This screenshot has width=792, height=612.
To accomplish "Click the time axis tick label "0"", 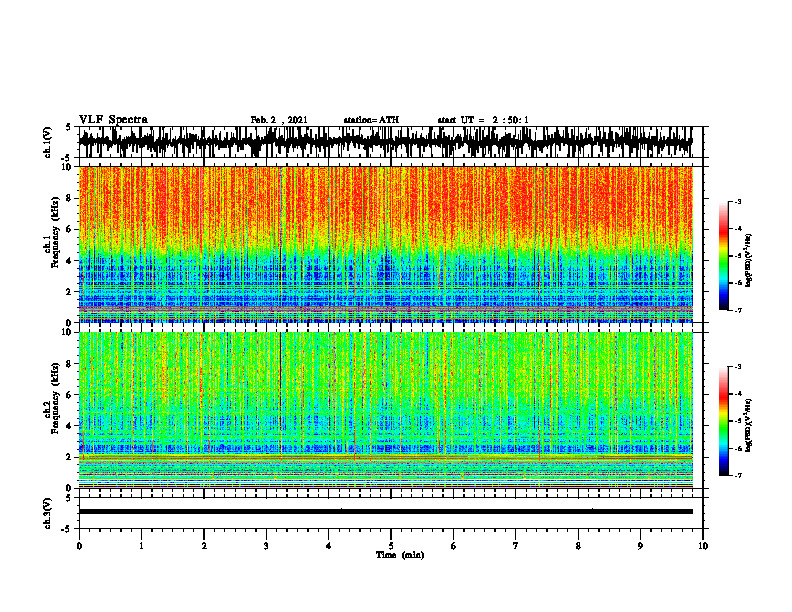I will (79, 546).
